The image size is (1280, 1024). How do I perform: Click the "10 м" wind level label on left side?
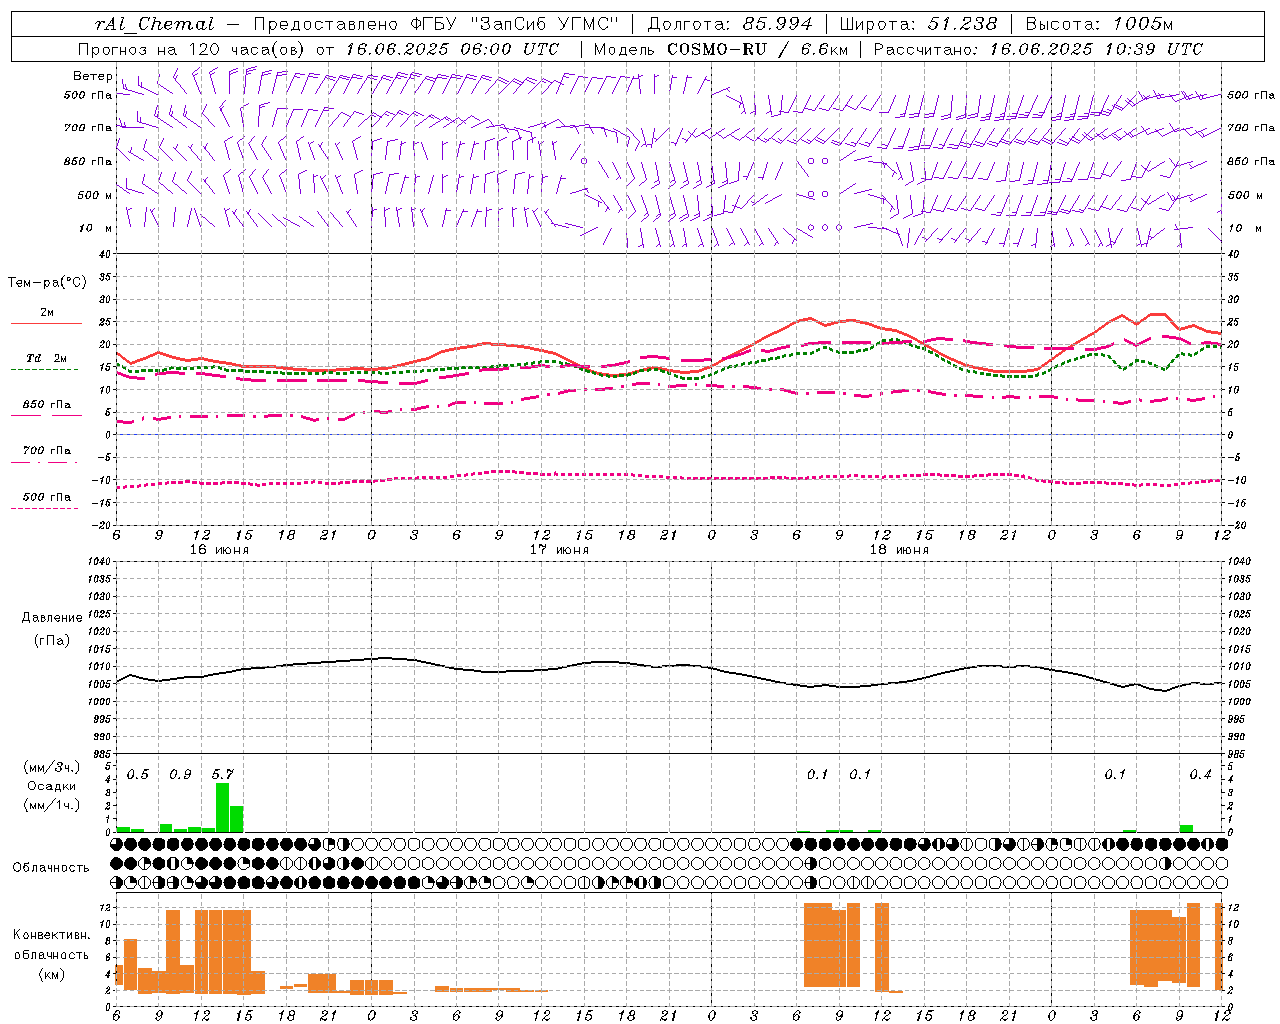point(95,228)
